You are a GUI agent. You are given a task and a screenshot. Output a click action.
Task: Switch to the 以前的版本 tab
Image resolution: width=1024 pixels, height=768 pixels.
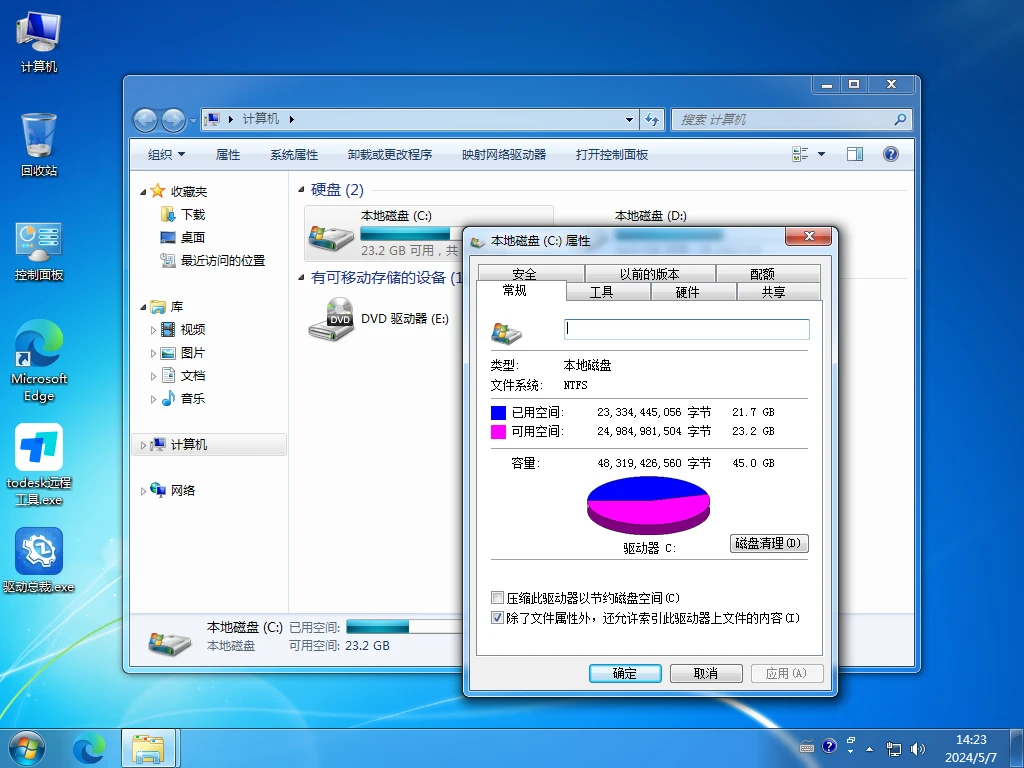(649, 274)
